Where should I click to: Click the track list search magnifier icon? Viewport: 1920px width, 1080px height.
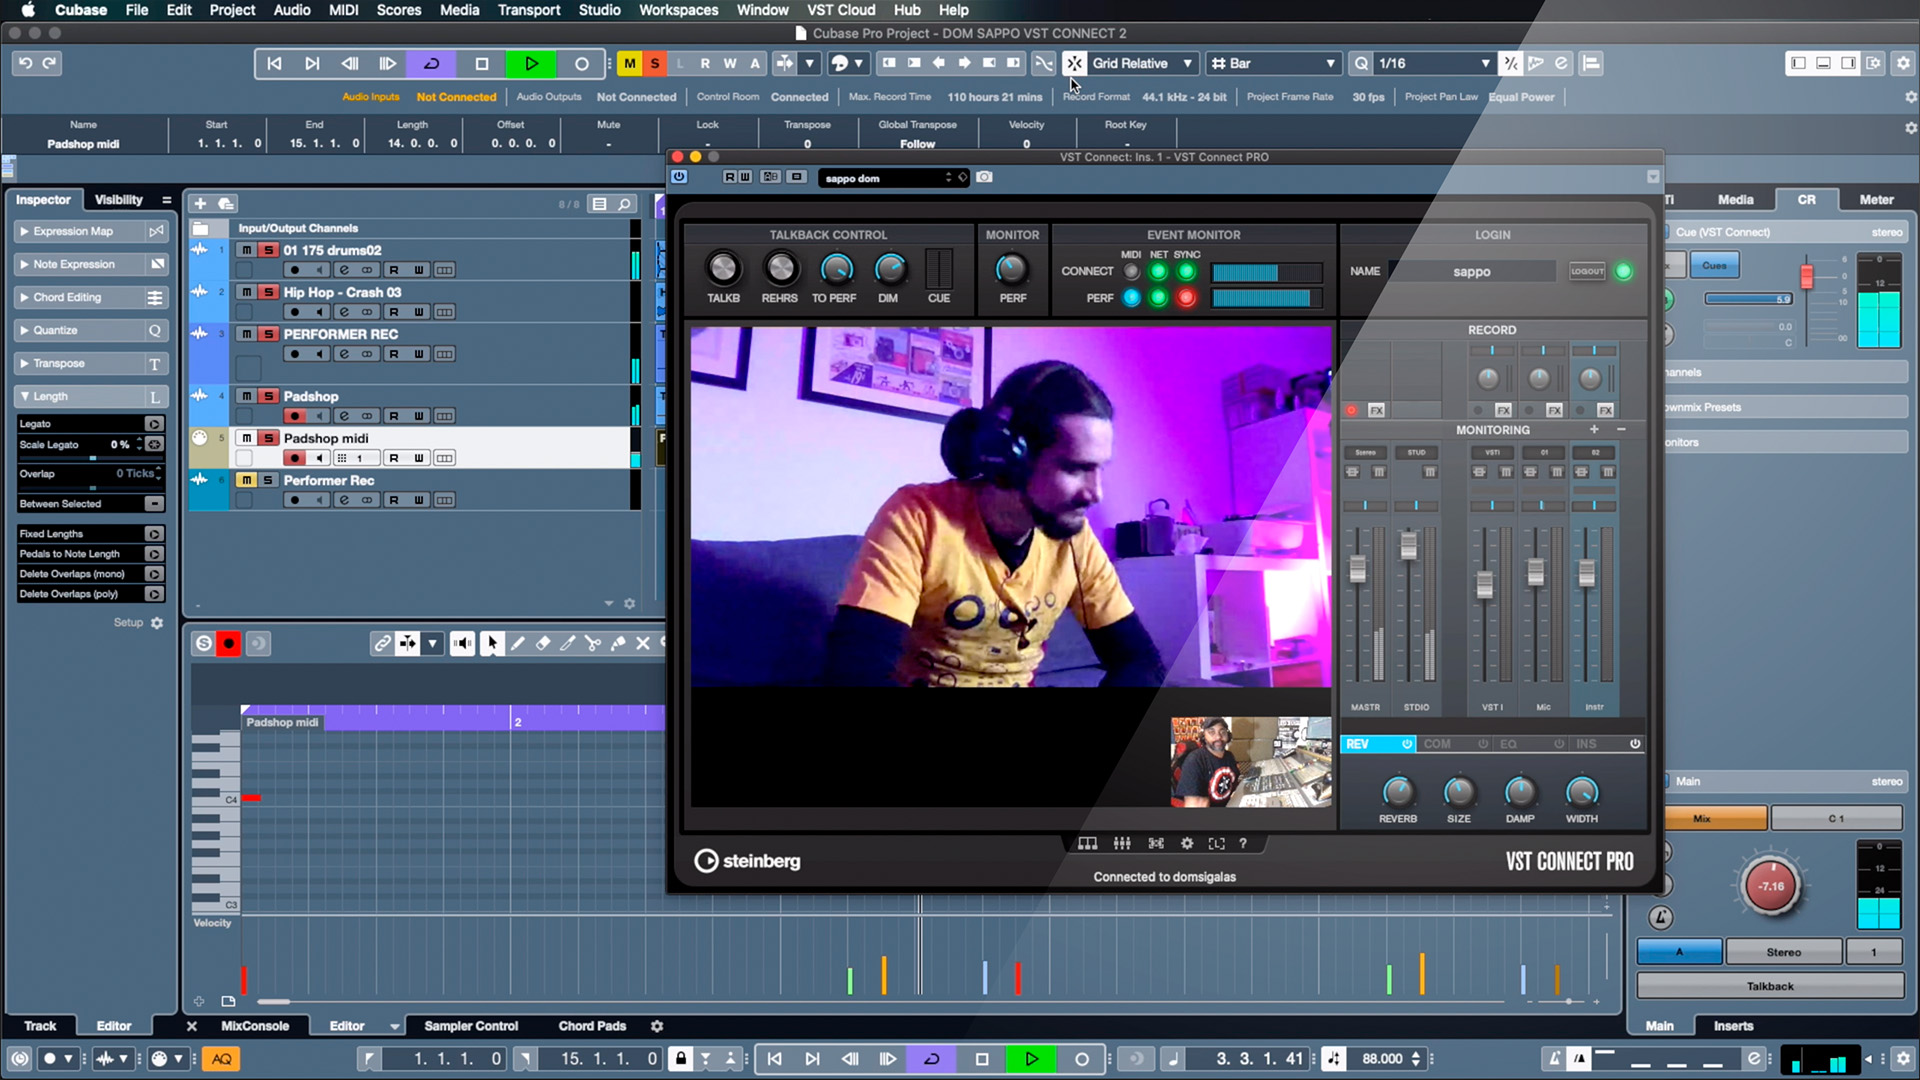624,204
